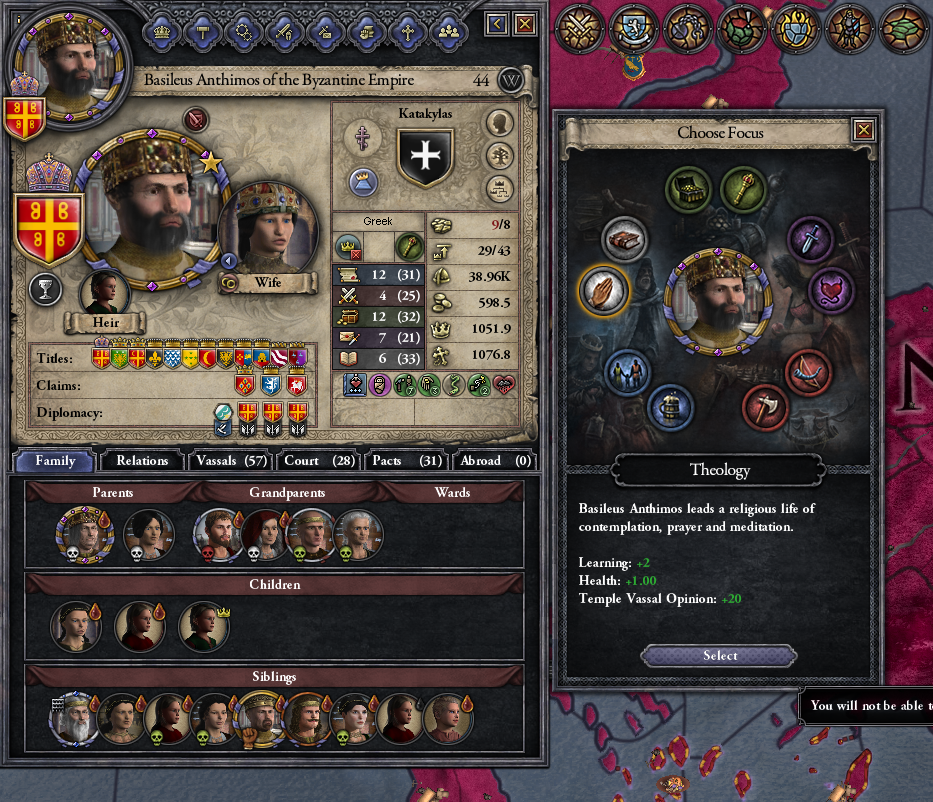Go back with the left arrow button
The height and width of the screenshot is (802, 933).
click(x=496, y=24)
